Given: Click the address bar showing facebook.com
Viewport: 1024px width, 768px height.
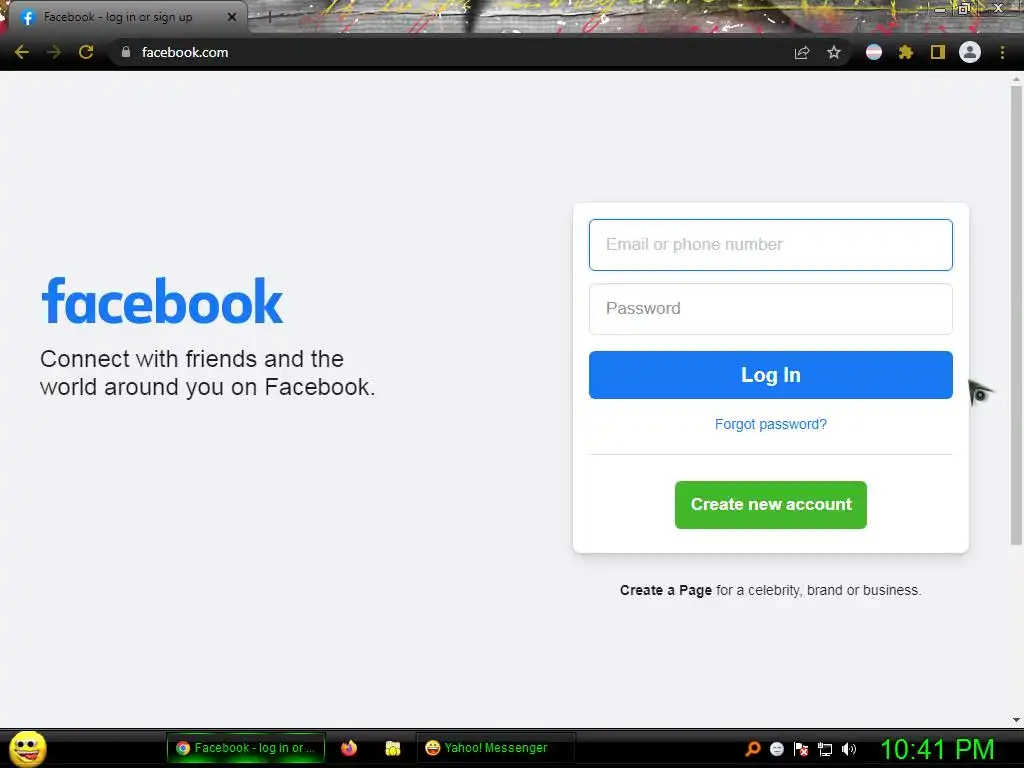Looking at the screenshot, I should (x=451, y=52).
